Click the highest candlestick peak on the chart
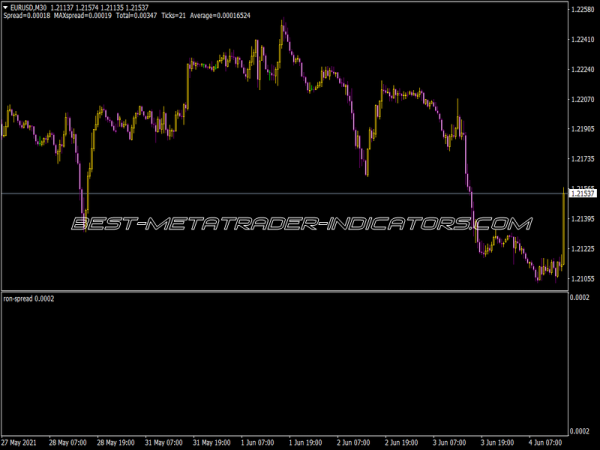600x450 pixels. (283, 24)
